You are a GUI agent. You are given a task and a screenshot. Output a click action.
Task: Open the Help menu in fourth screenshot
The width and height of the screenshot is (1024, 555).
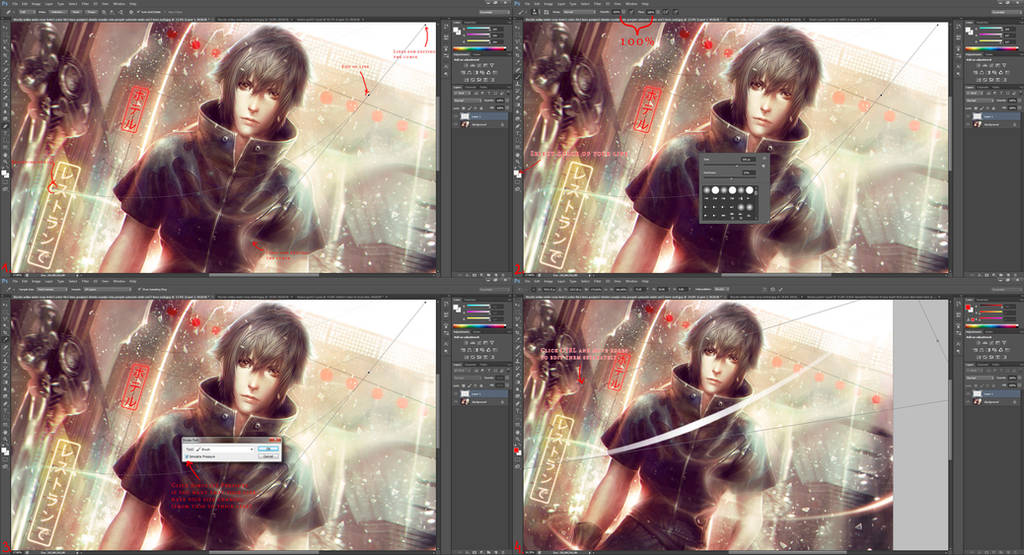point(645,281)
